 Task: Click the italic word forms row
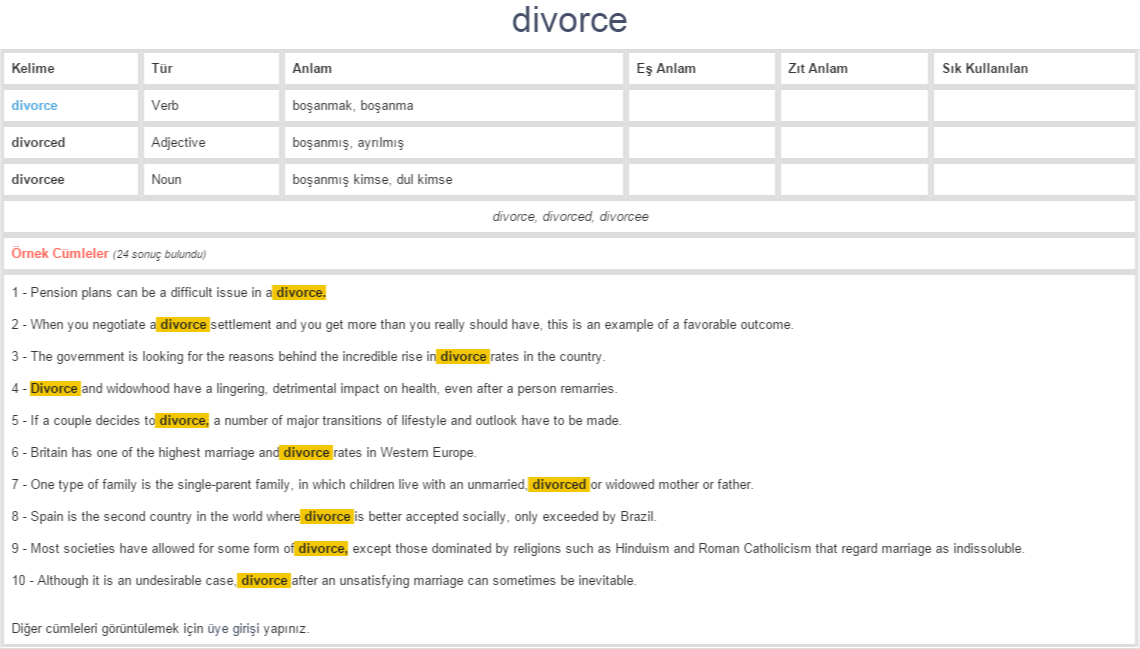coord(570,217)
